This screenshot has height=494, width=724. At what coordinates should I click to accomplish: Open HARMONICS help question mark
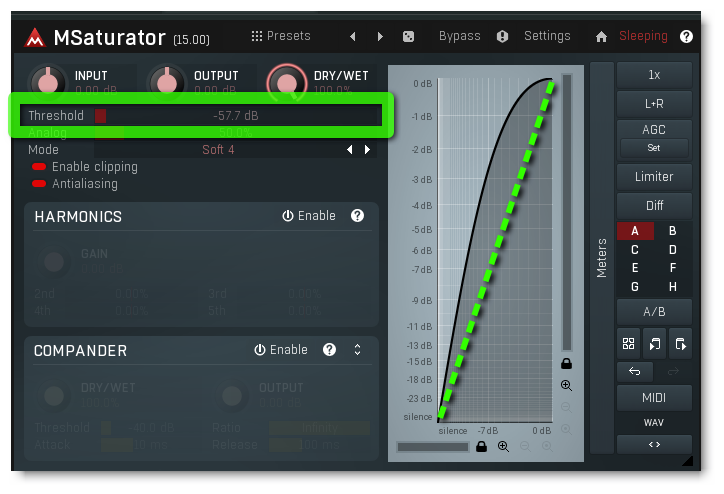click(x=357, y=216)
